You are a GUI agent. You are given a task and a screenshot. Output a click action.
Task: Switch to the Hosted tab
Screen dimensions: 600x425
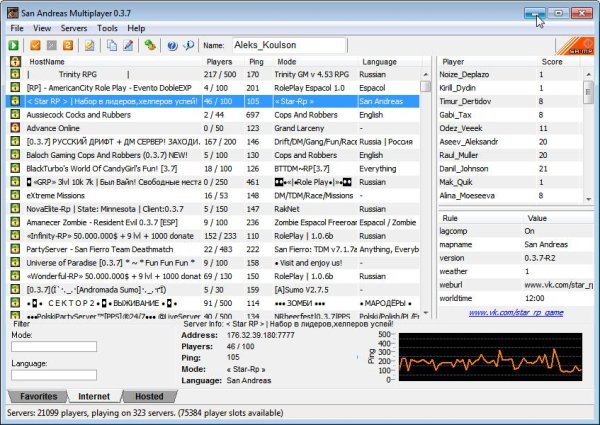coord(149,396)
